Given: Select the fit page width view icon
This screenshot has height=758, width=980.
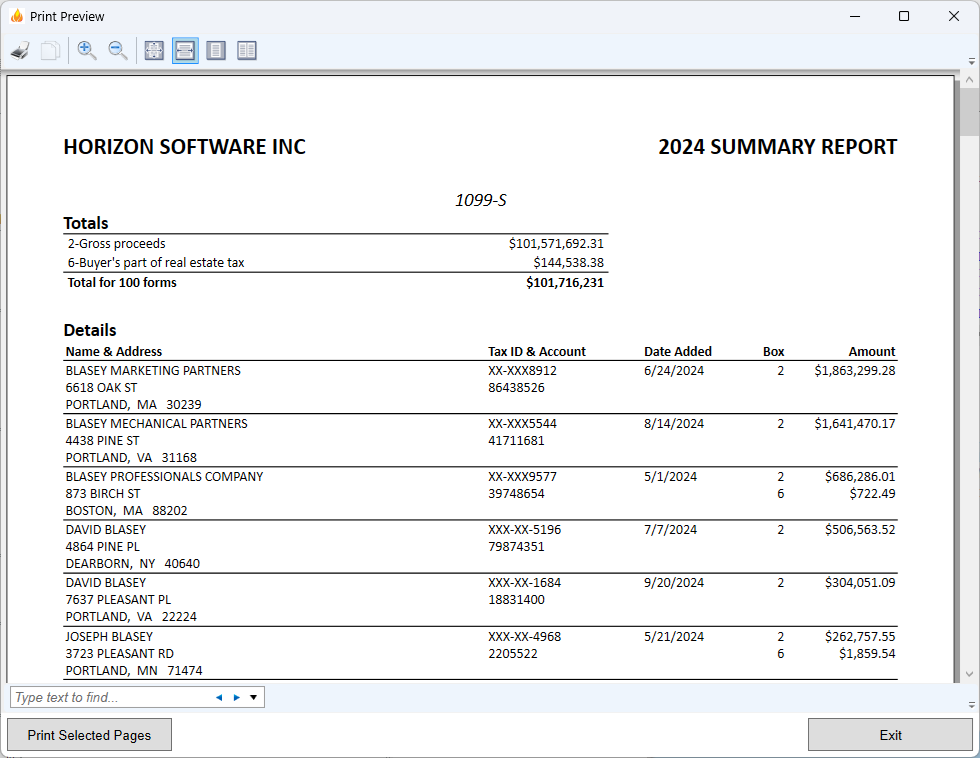Looking at the screenshot, I should pyautogui.click(x=185, y=51).
